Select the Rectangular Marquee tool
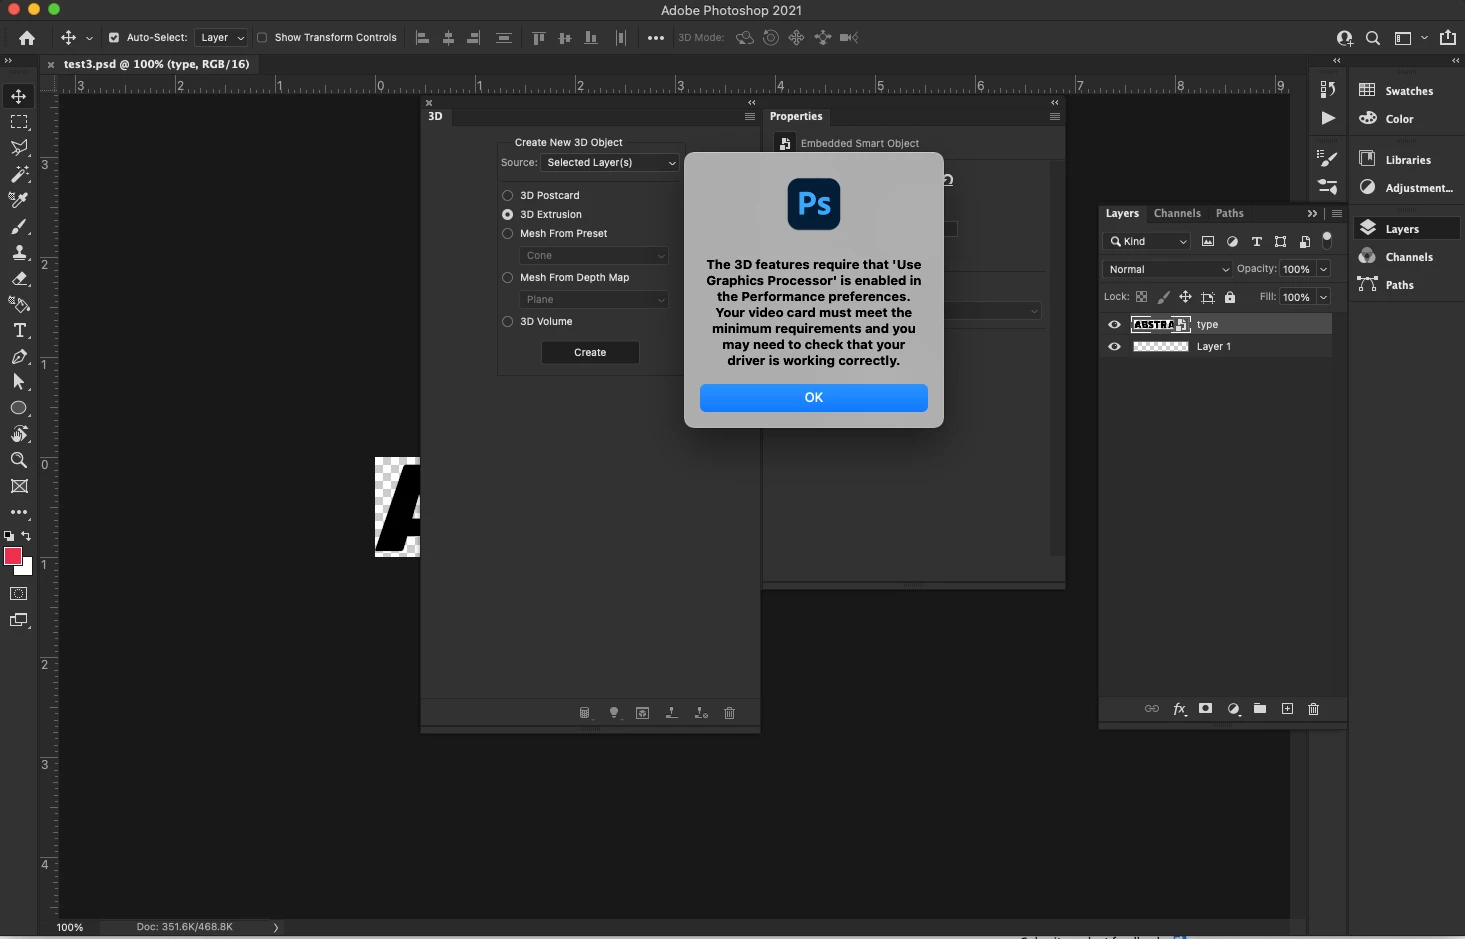This screenshot has width=1465, height=939. pyautogui.click(x=19, y=122)
